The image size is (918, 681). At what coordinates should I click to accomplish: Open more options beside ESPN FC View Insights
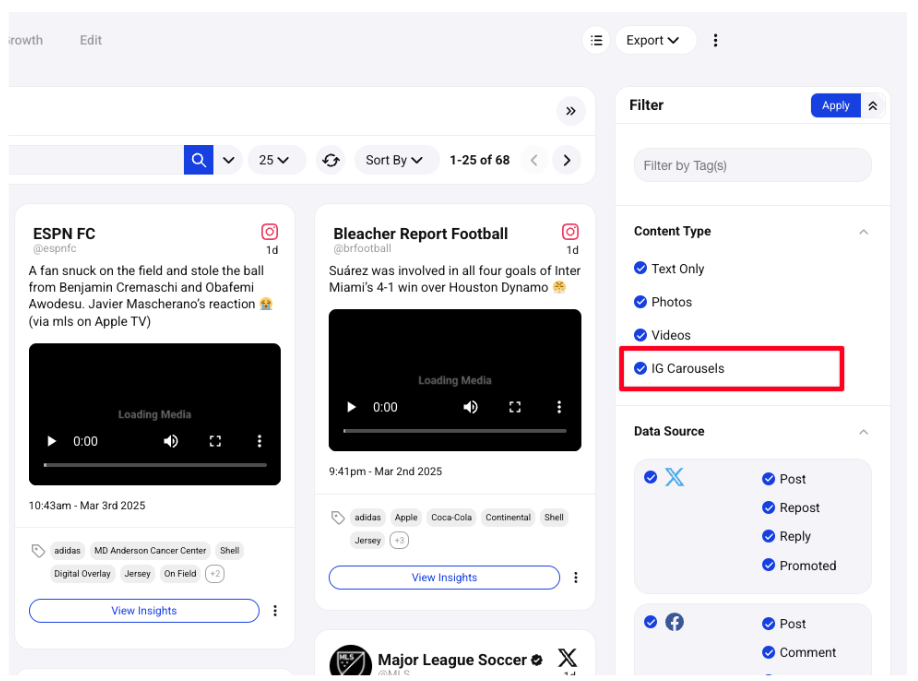pyautogui.click(x=275, y=611)
